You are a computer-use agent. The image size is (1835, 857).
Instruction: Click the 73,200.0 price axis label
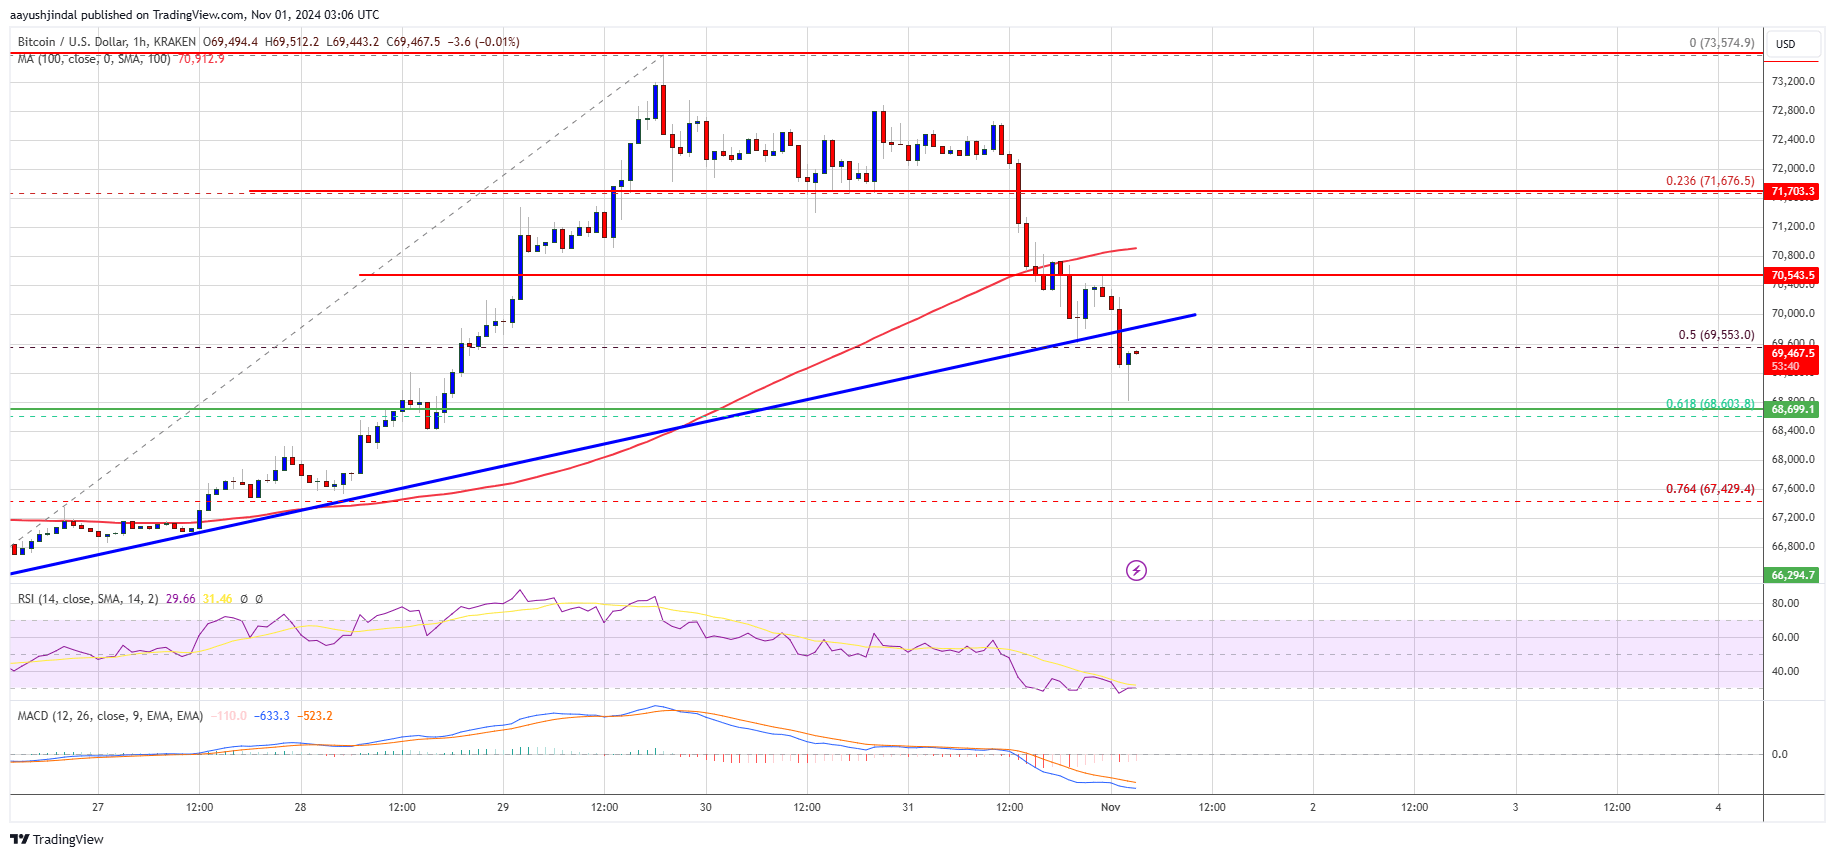(1793, 81)
